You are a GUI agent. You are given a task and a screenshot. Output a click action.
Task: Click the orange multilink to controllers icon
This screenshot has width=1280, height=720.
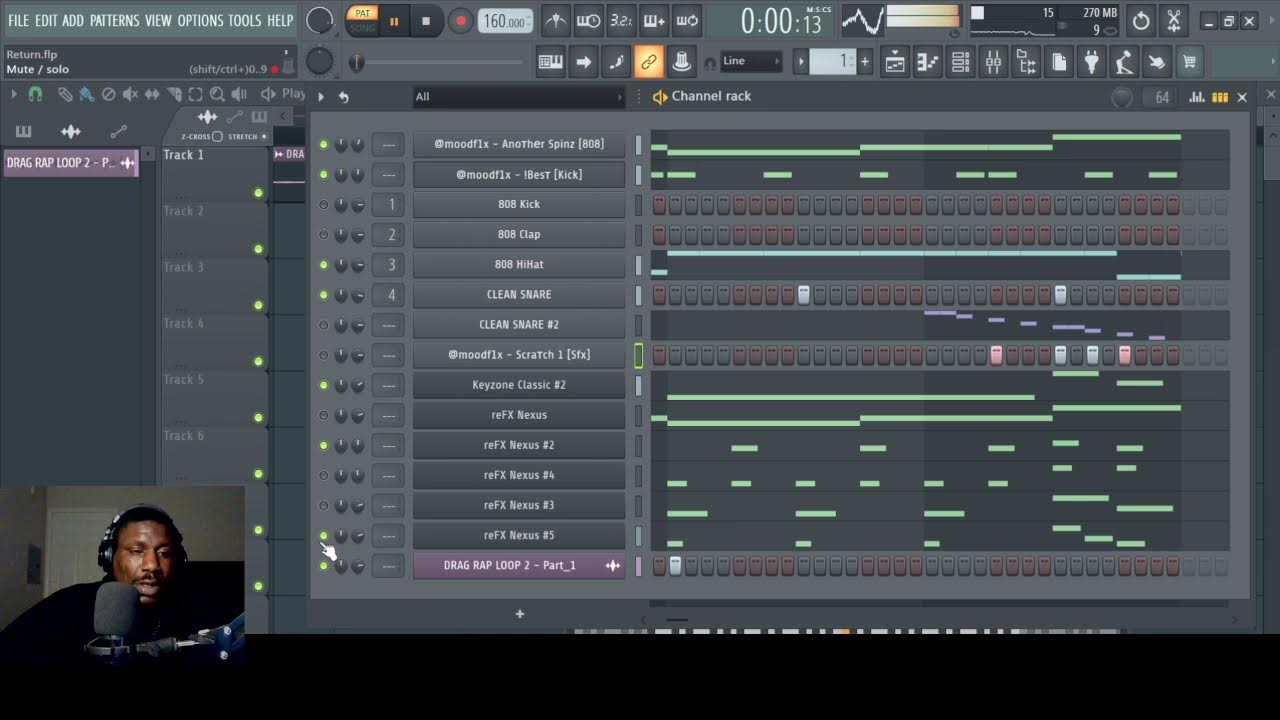649,62
